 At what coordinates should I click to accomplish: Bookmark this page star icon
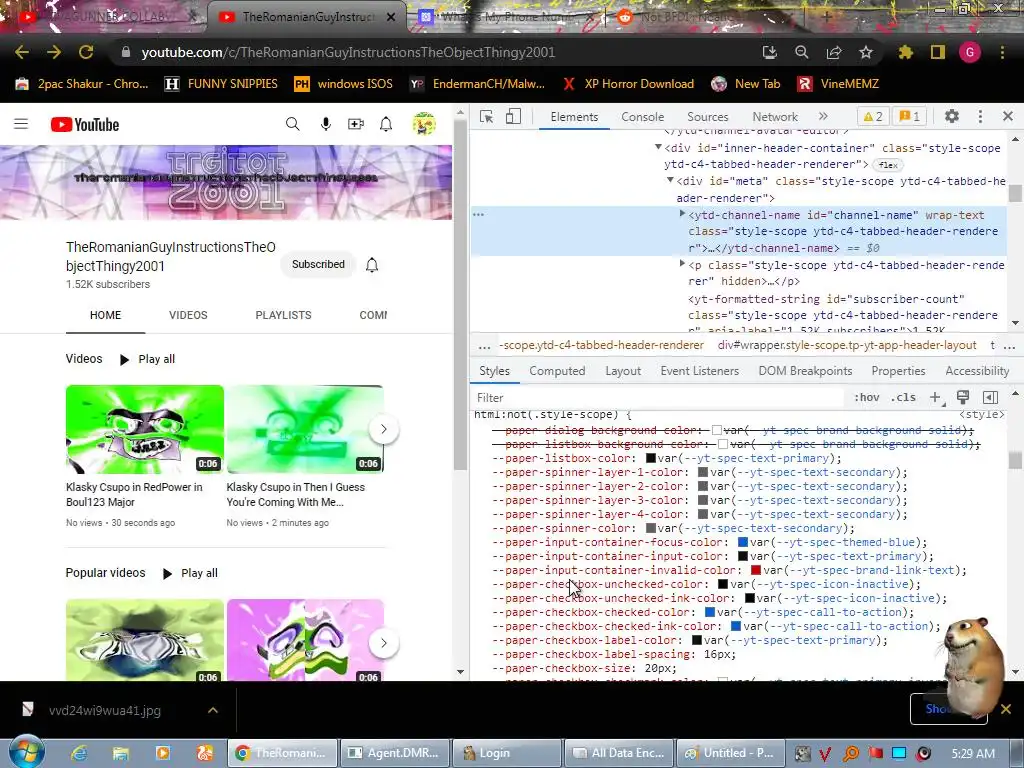coord(866,52)
